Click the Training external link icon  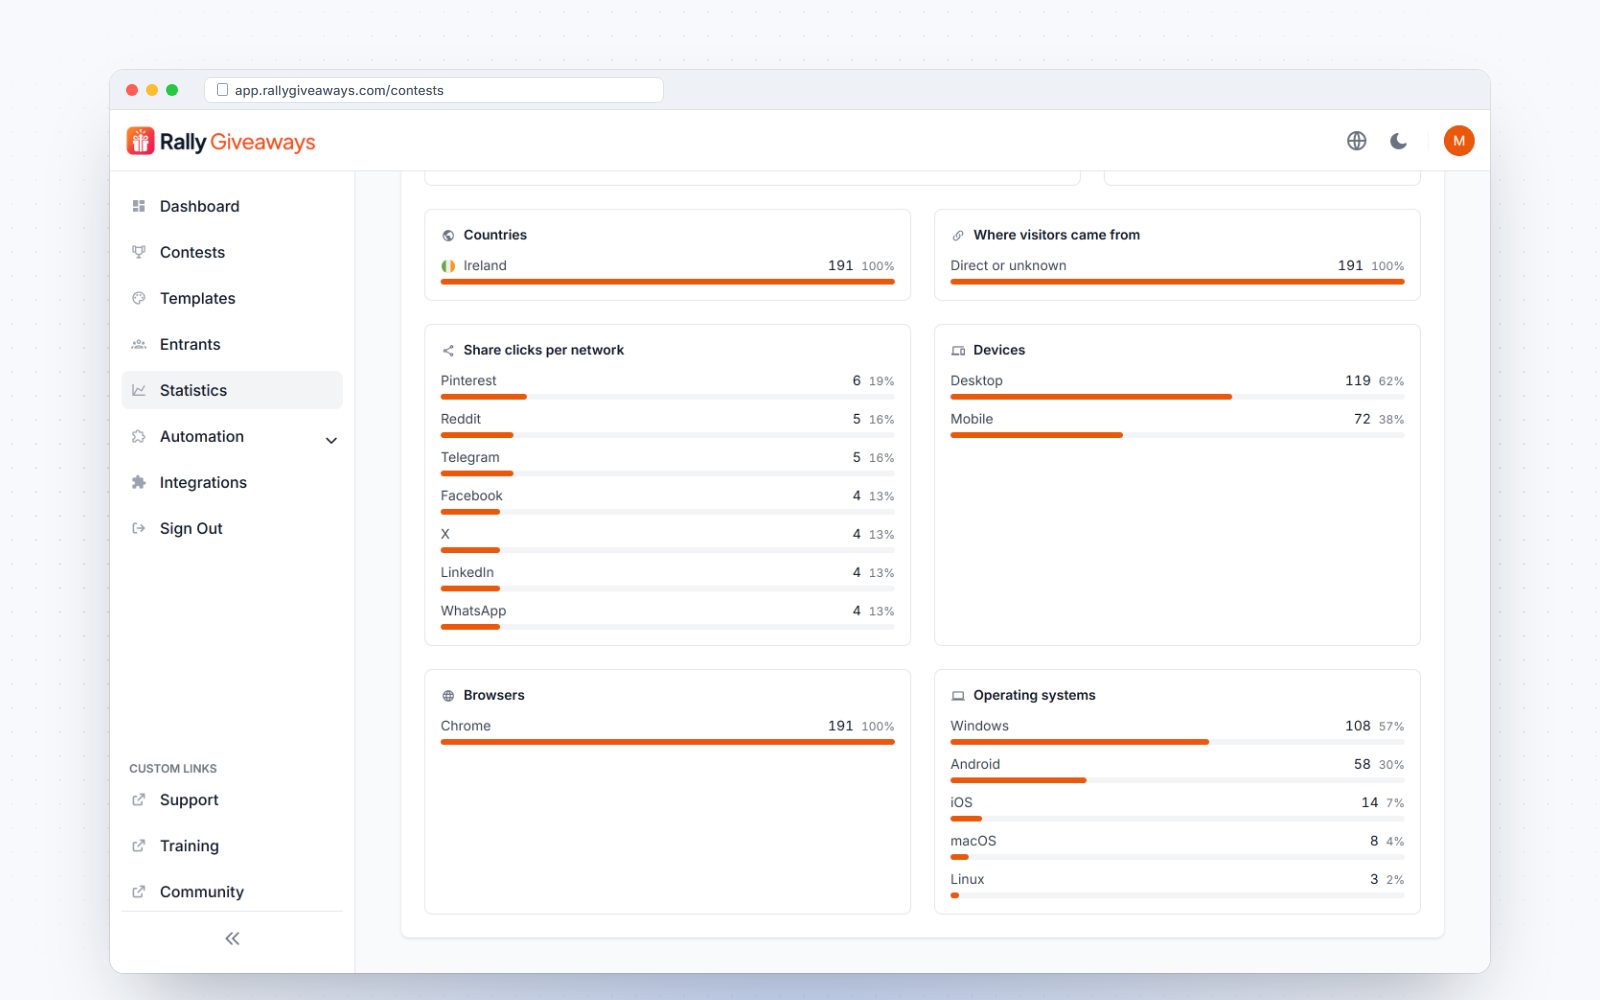pos(139,846)
